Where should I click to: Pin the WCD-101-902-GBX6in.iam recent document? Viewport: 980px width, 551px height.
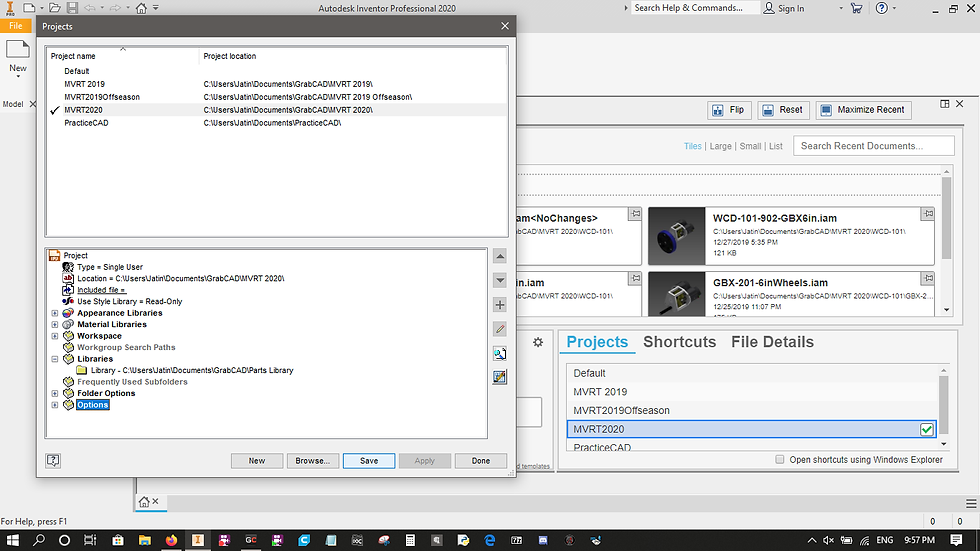pyautogui.click(x=928, y=214)
